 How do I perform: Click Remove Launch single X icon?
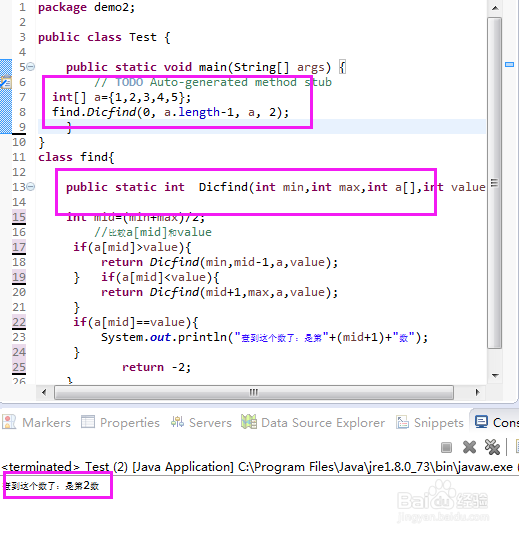(x=469, y=447)
